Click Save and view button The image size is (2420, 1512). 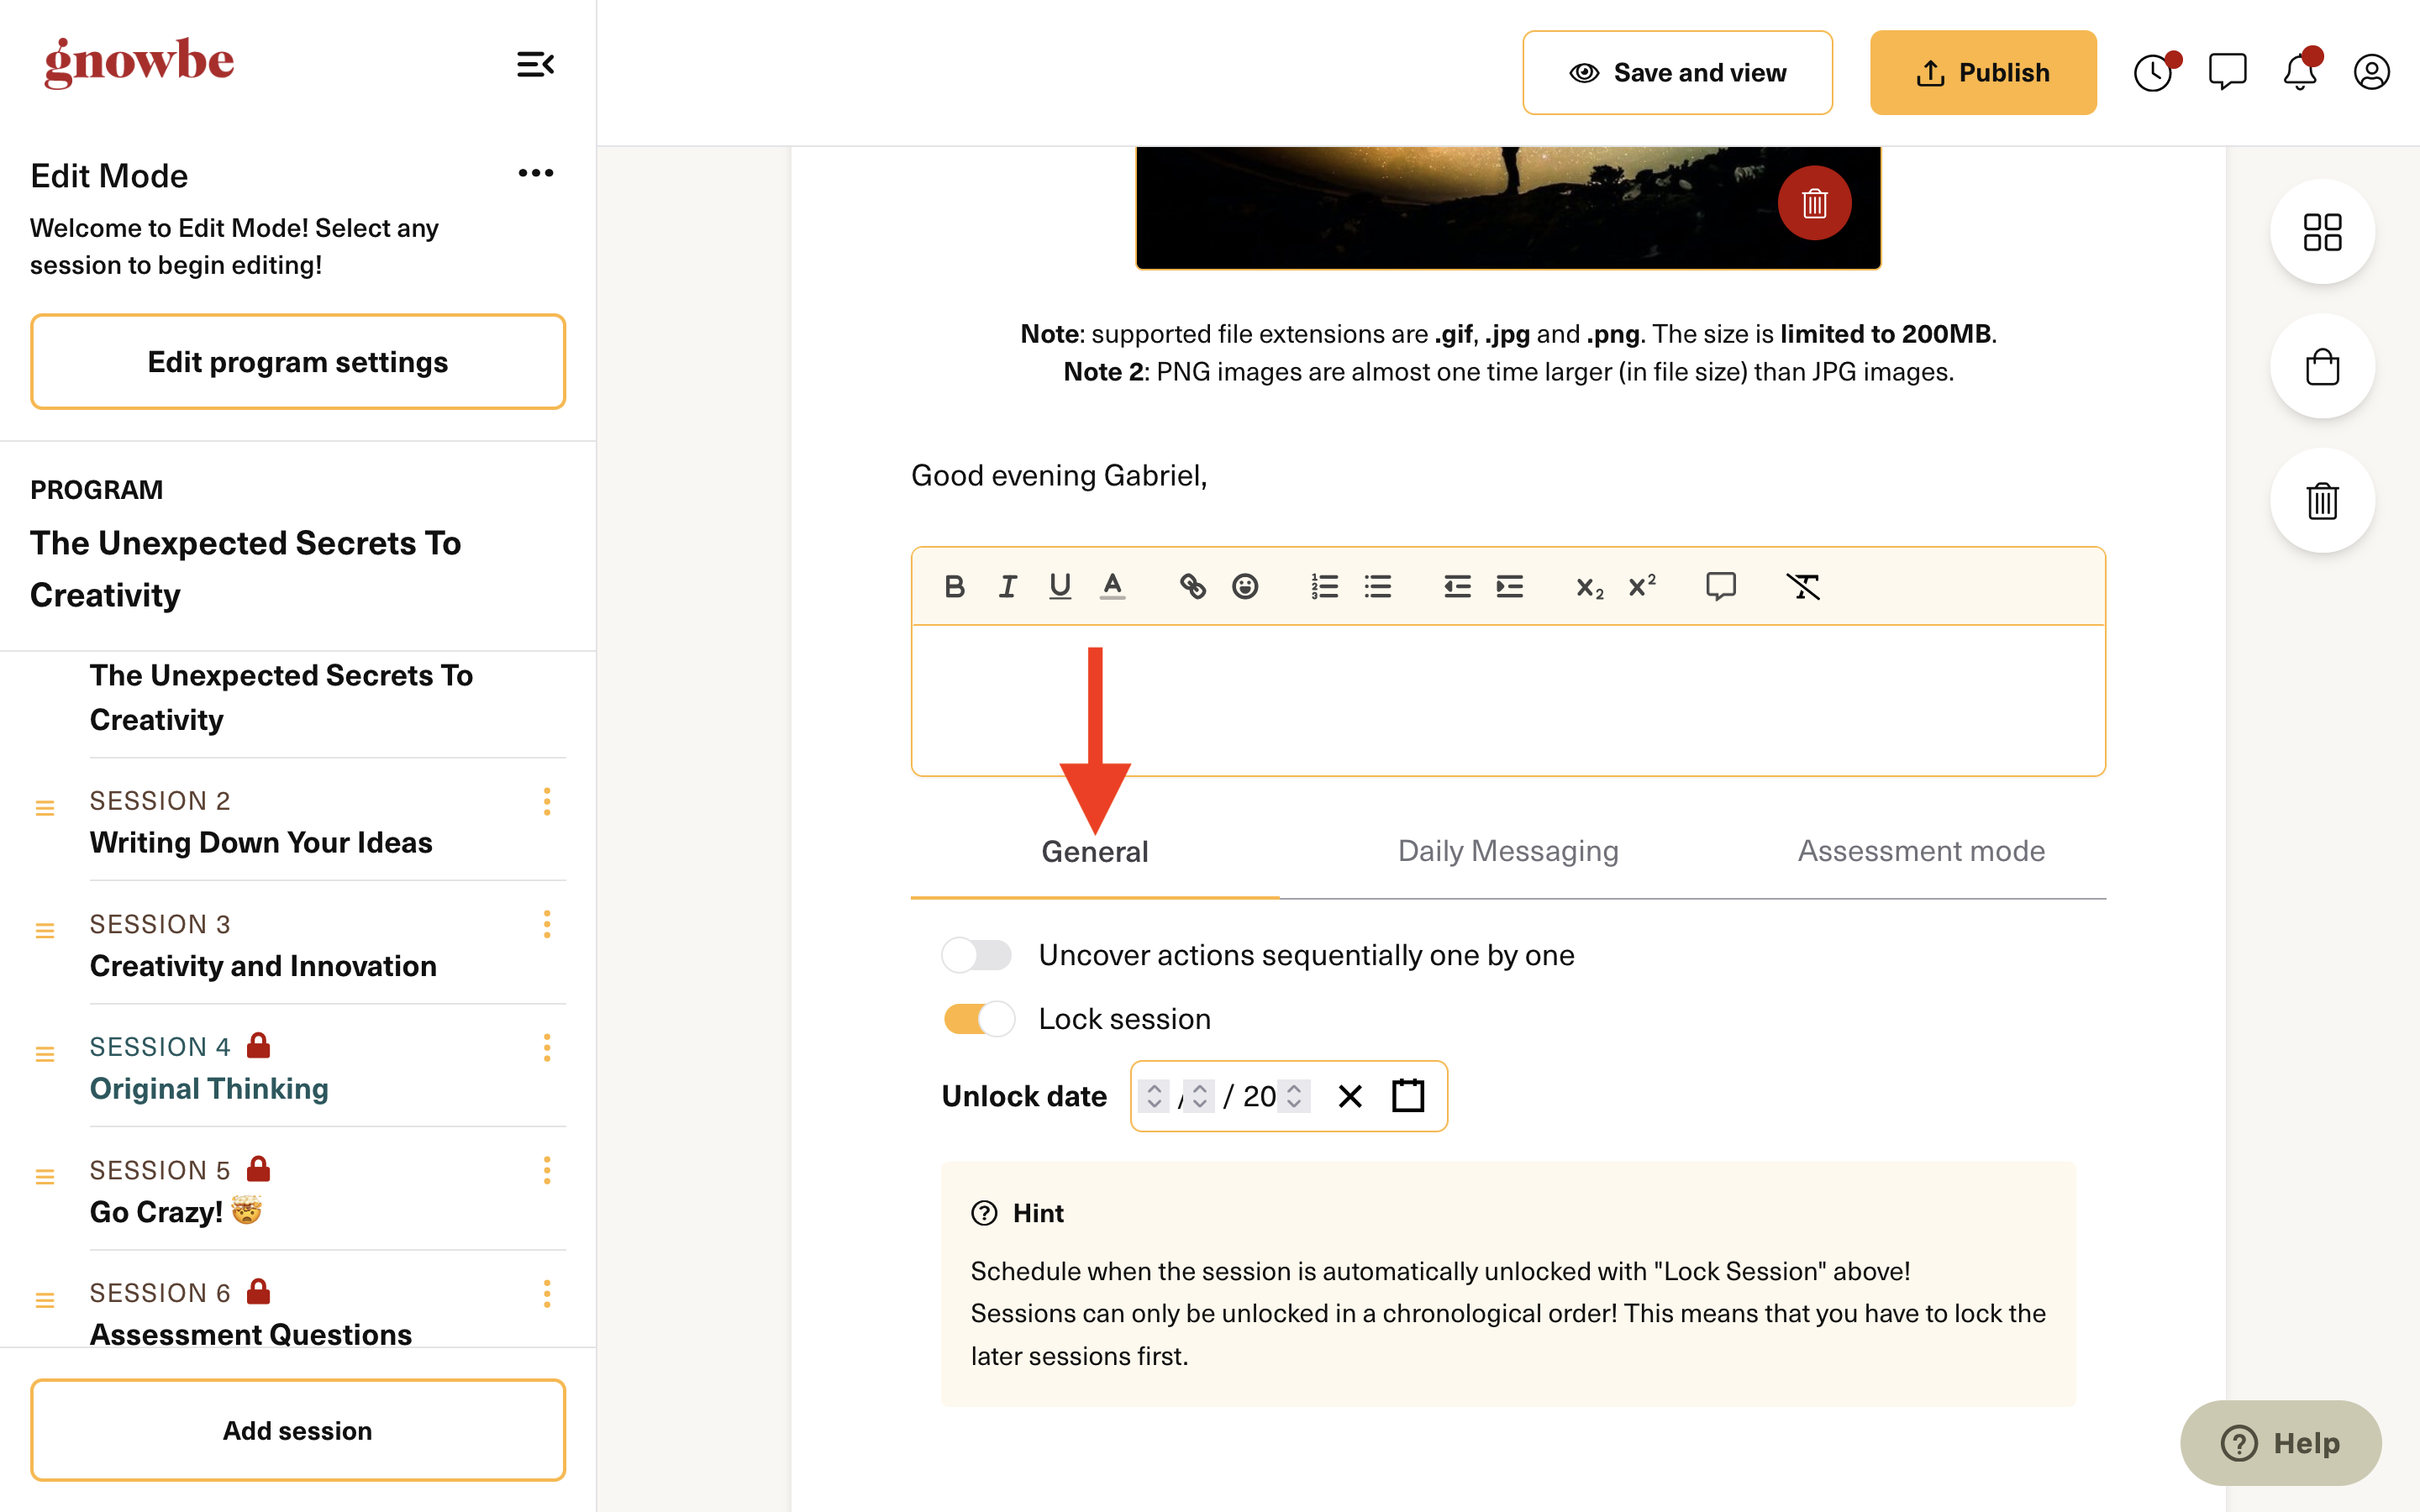[x=1677, y=72]
